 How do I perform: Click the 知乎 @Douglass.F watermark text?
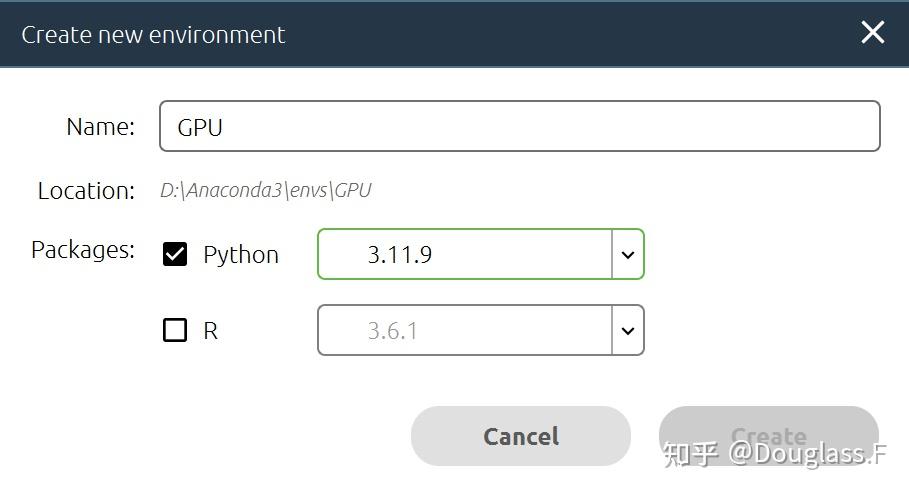(776, 456)
